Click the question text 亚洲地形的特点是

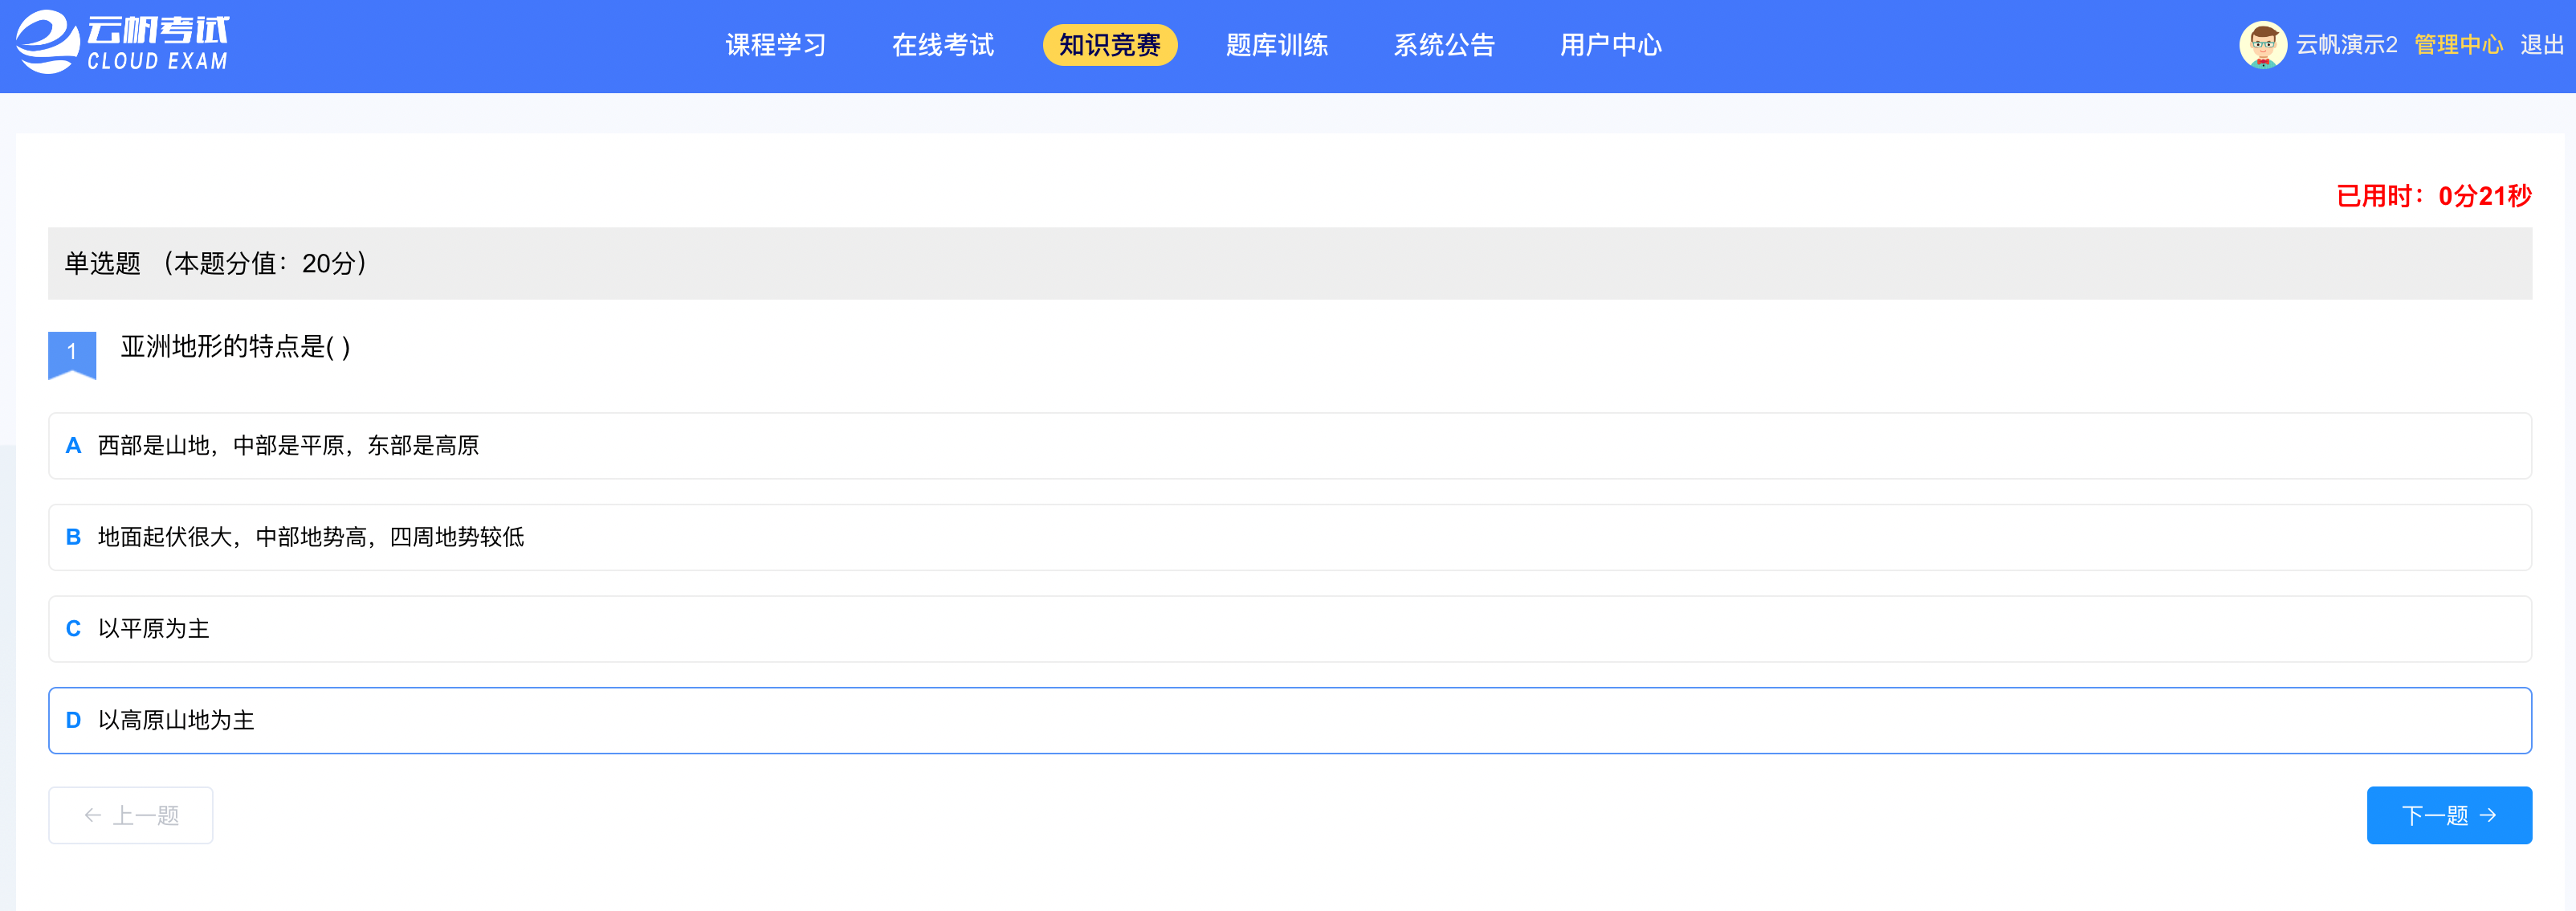pyautogui.click(x=235, y=347)
